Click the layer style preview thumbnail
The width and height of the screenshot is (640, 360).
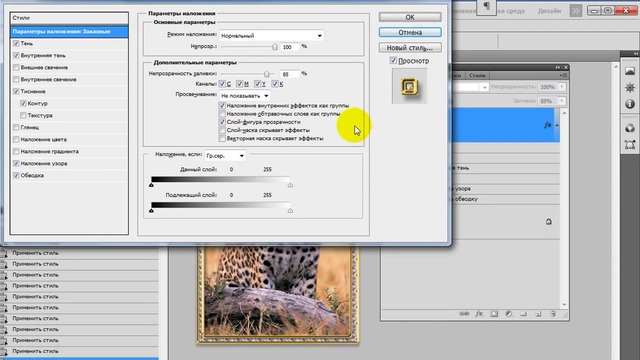click(409, 86)
